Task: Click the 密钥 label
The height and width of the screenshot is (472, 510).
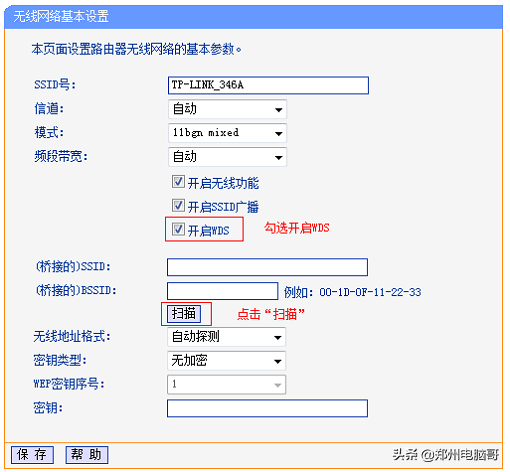Action: pyautogui.click(x=48, y=408)
